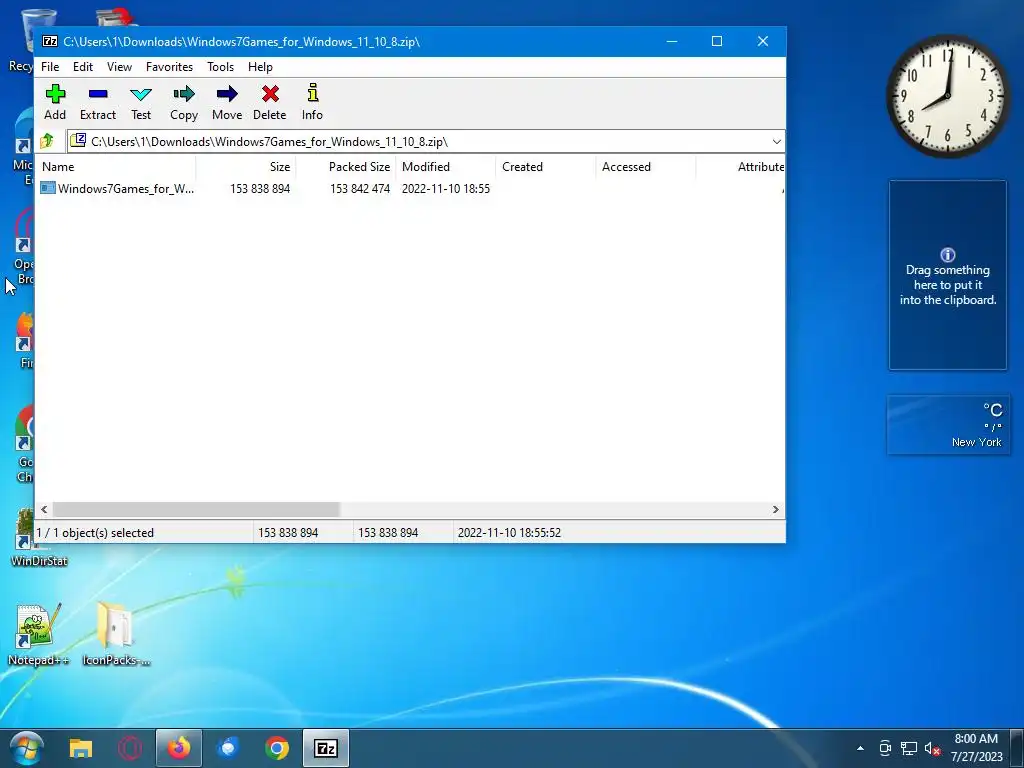Click the muted volume tray icon

click(x=932, y=748)
